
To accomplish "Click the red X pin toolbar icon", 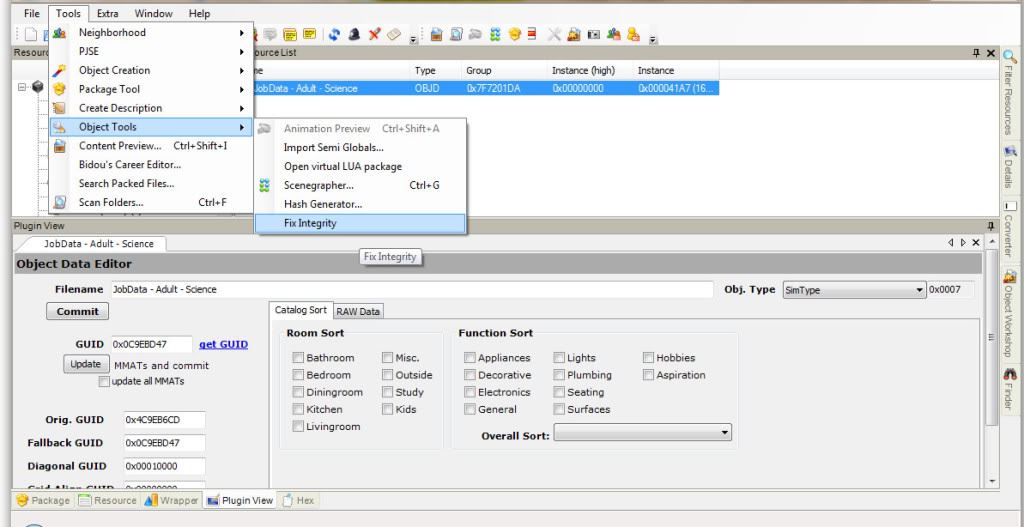I will tap(374, 35).
